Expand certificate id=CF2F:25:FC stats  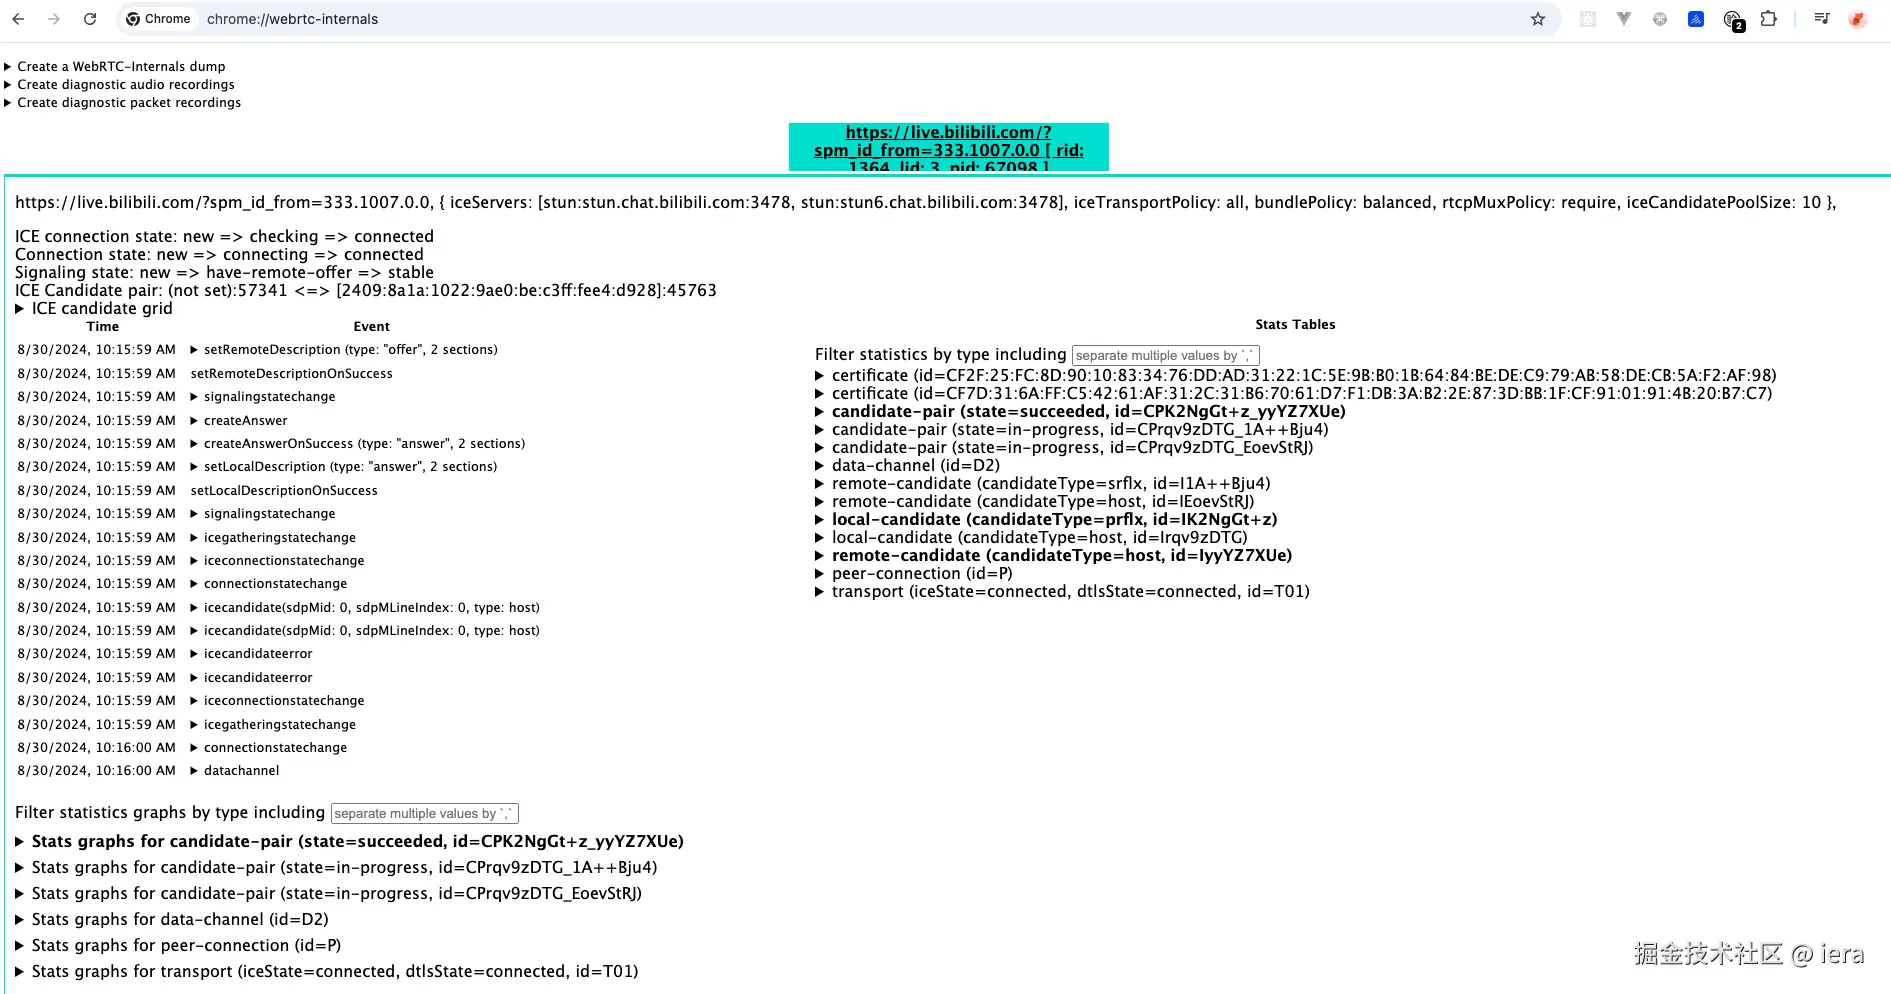pyautogui.click(x=1296, y=376)
